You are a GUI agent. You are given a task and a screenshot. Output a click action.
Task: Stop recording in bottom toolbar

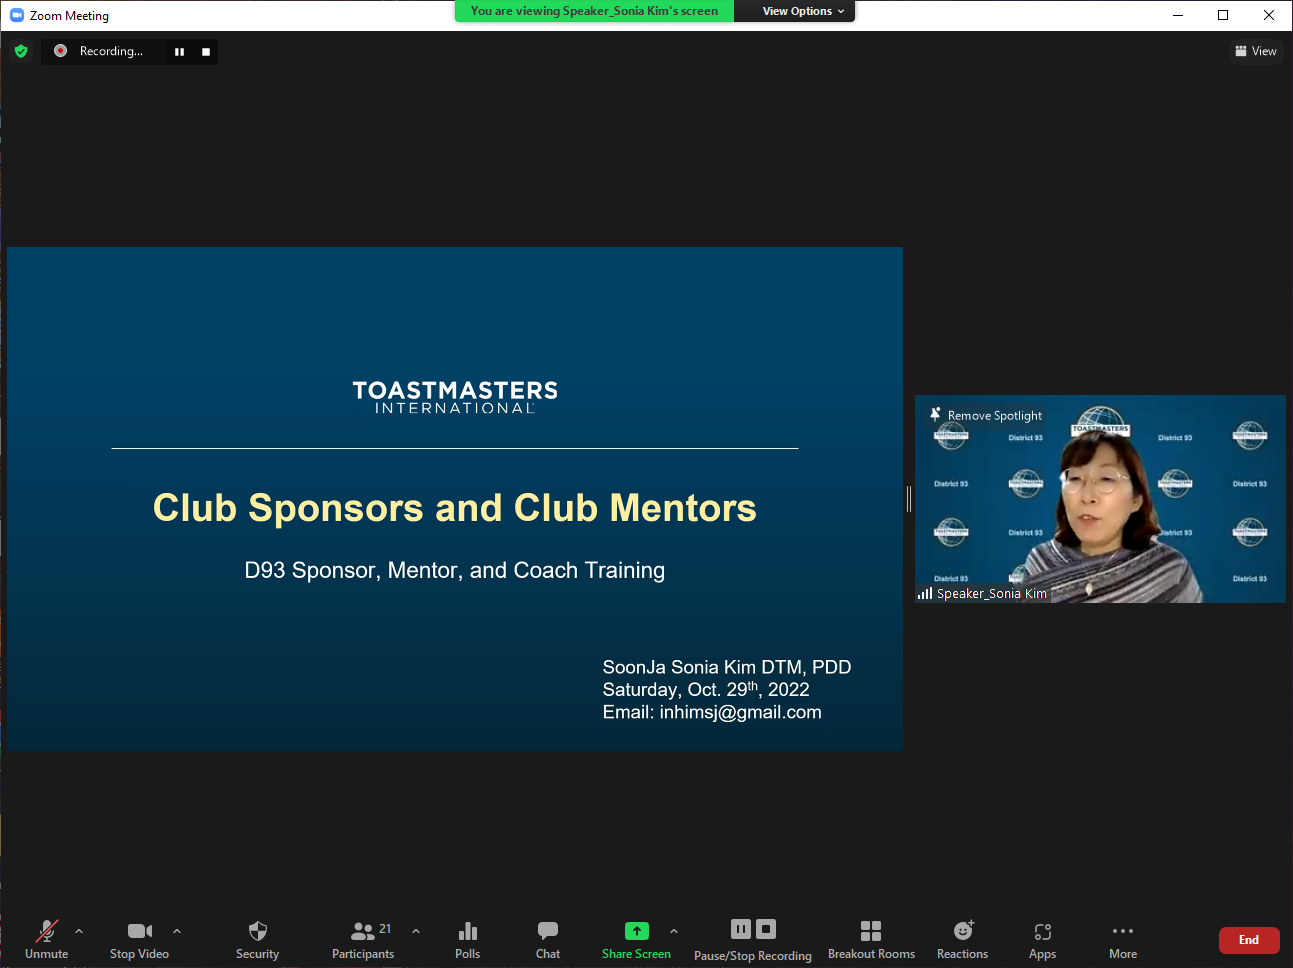pyautogui.click(x=766, y=929)
